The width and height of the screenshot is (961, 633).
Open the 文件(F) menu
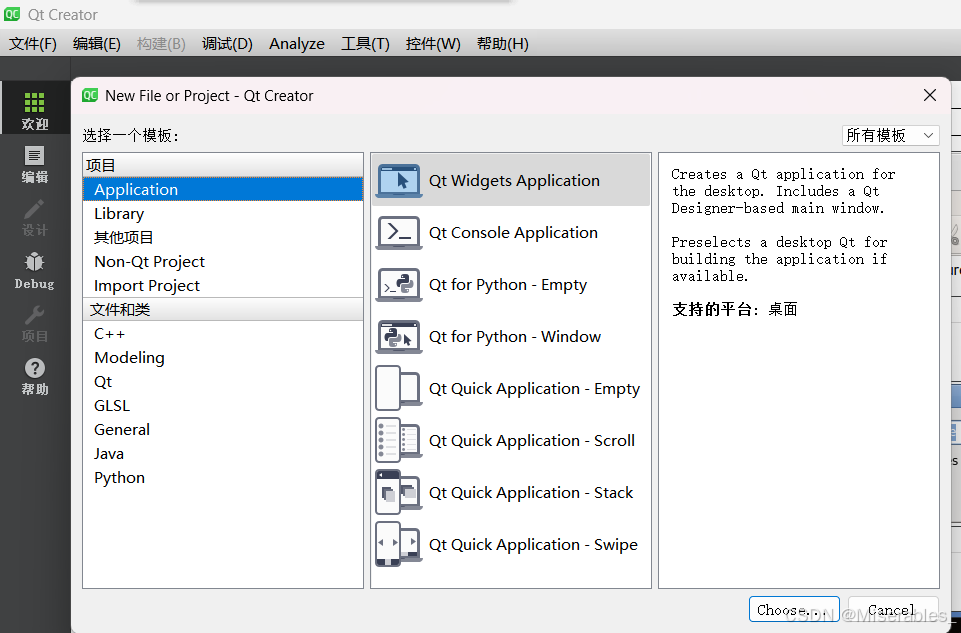(33, 44)
